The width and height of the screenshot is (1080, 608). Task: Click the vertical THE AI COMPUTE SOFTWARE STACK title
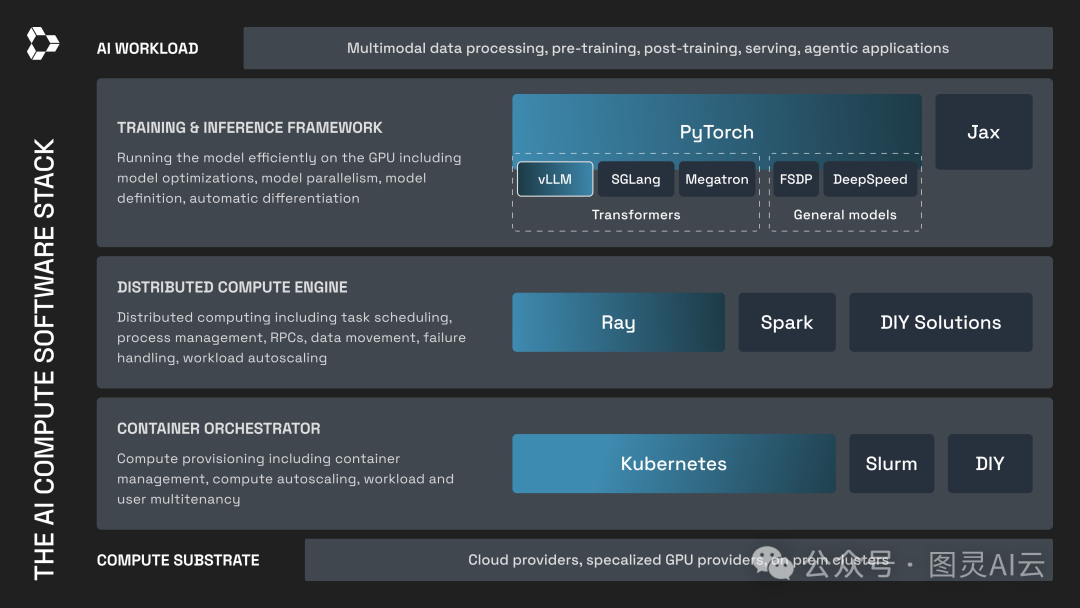pos(44,359)
